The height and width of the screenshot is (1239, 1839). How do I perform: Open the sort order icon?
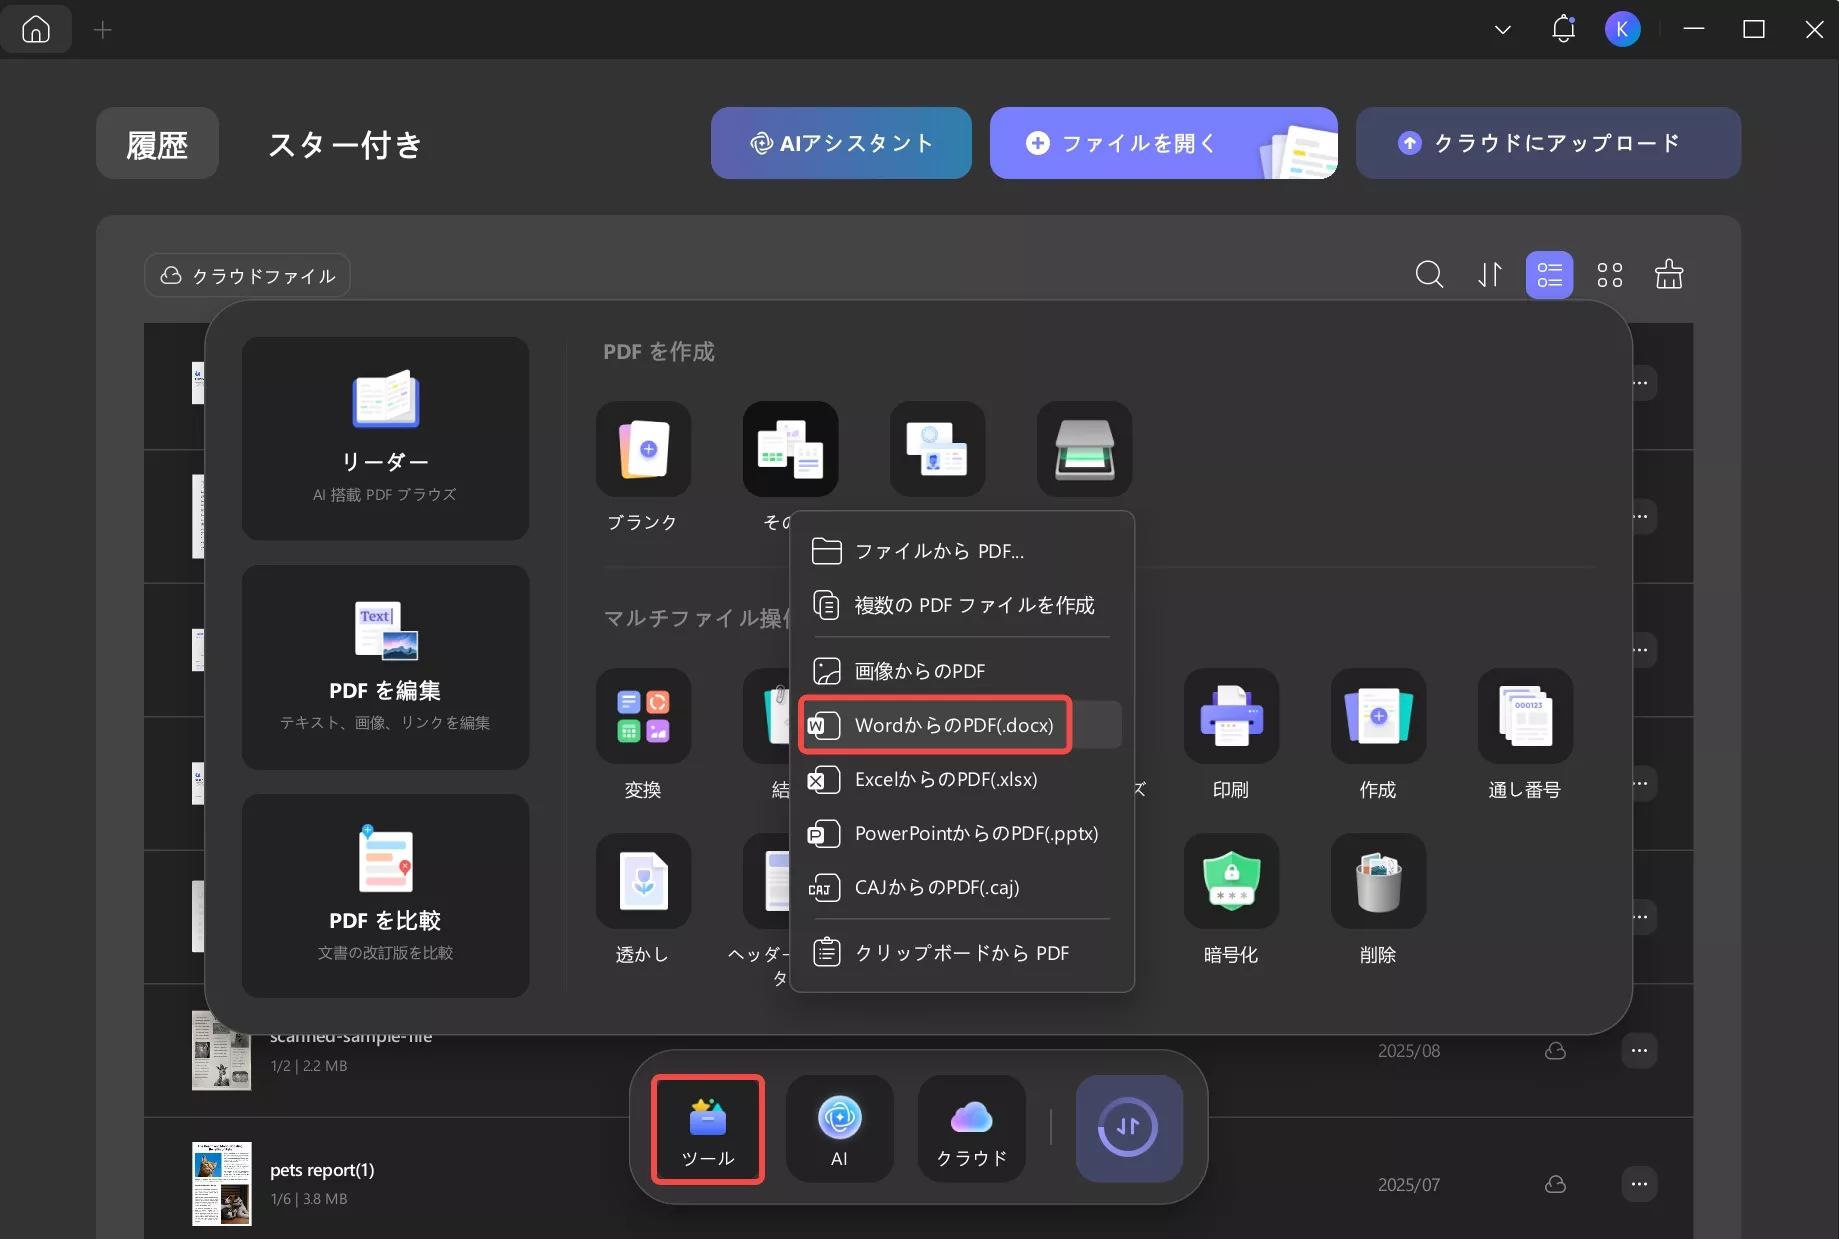(x=1490, y=274)
